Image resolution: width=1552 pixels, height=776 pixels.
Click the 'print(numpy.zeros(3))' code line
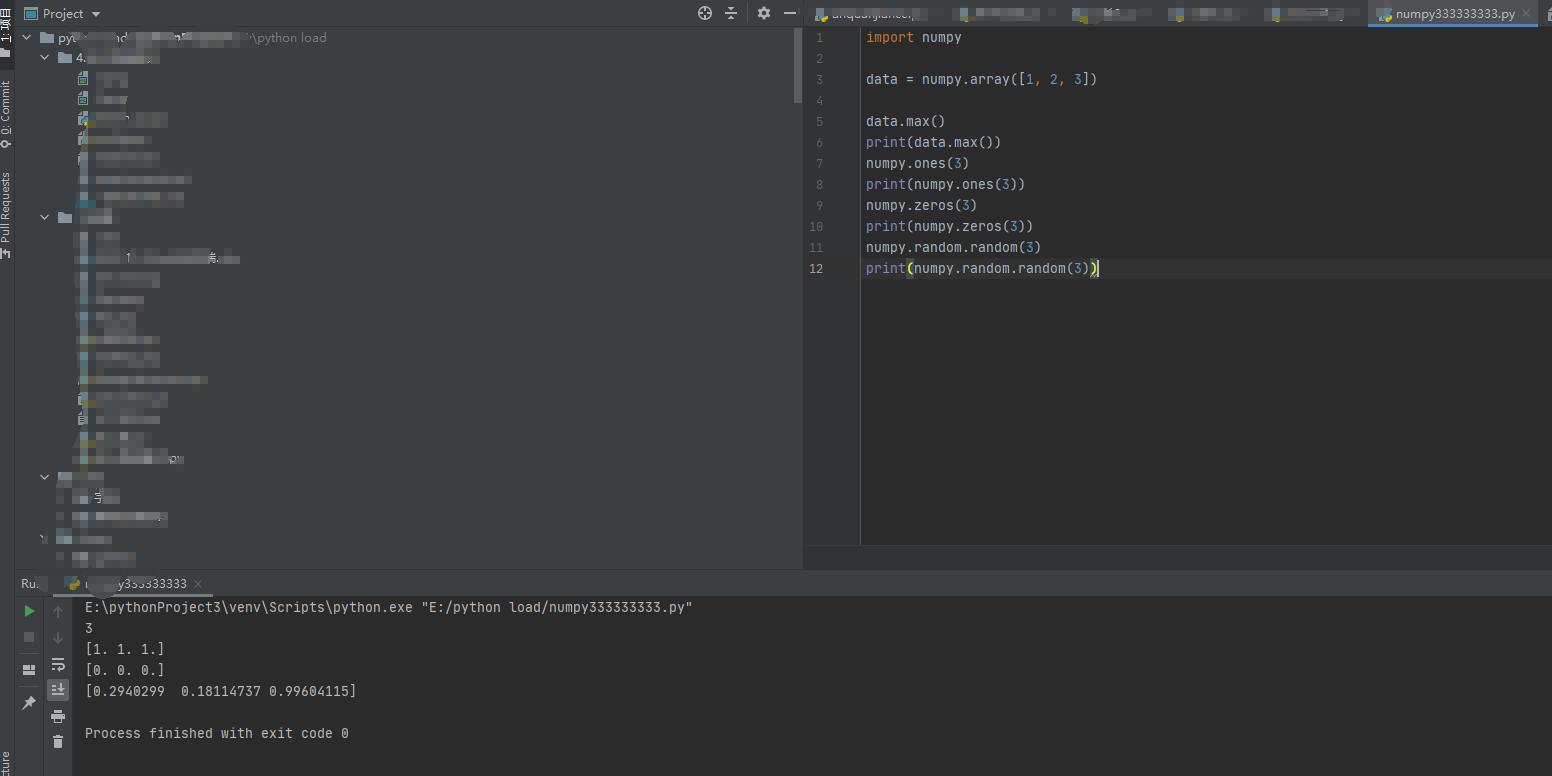click(x=949, y=226)
